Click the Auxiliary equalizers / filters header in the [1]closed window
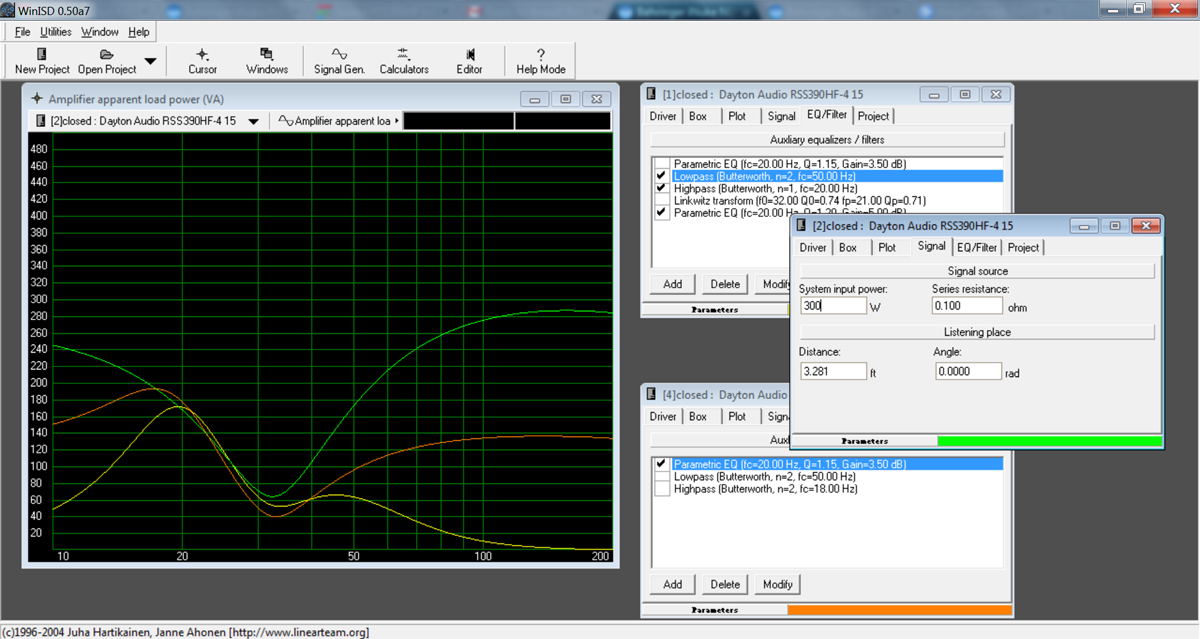The image size is (1200, 639). (x=826, y=140)
